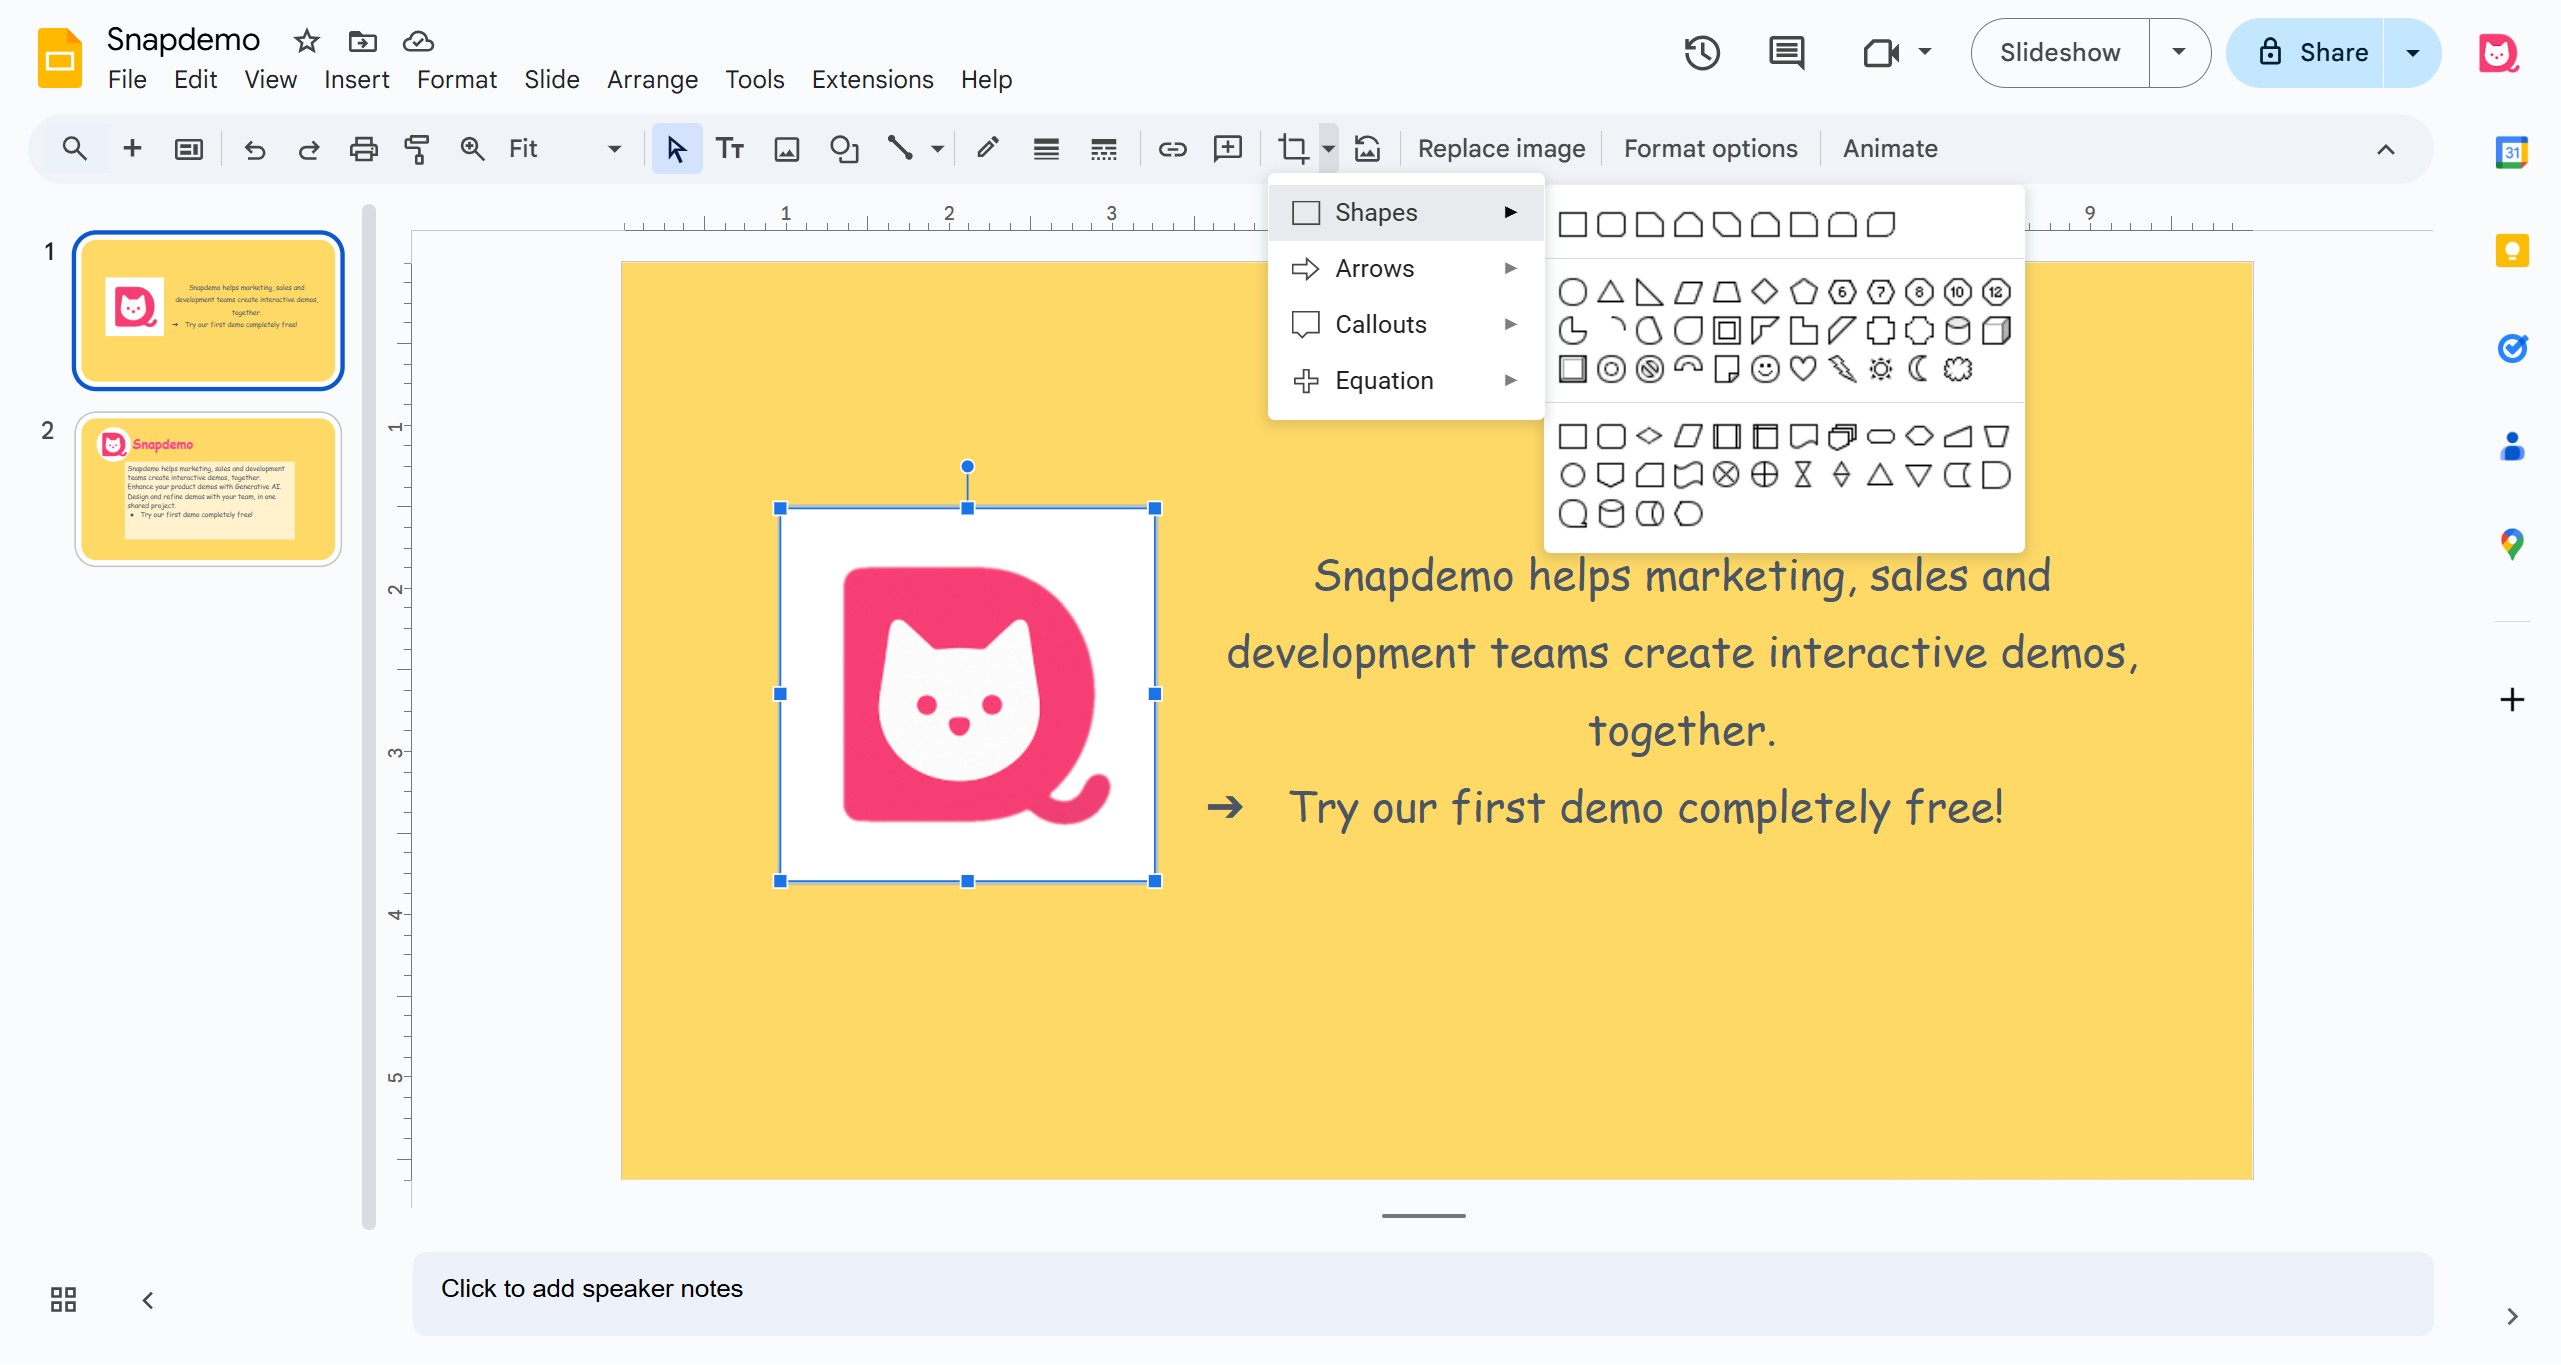Open Google Maps side panel
This screenshot has width=2561, height=1365.
(x=2512, y=544)
